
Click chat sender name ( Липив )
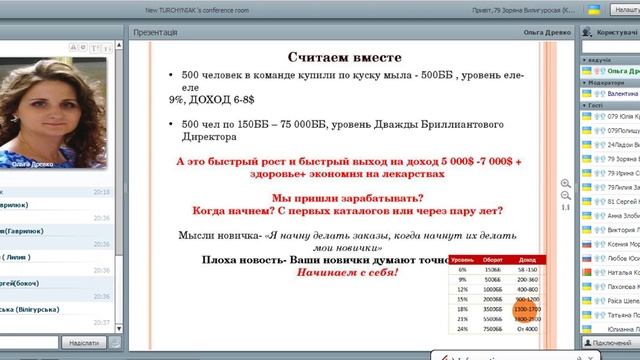point(16,257)
